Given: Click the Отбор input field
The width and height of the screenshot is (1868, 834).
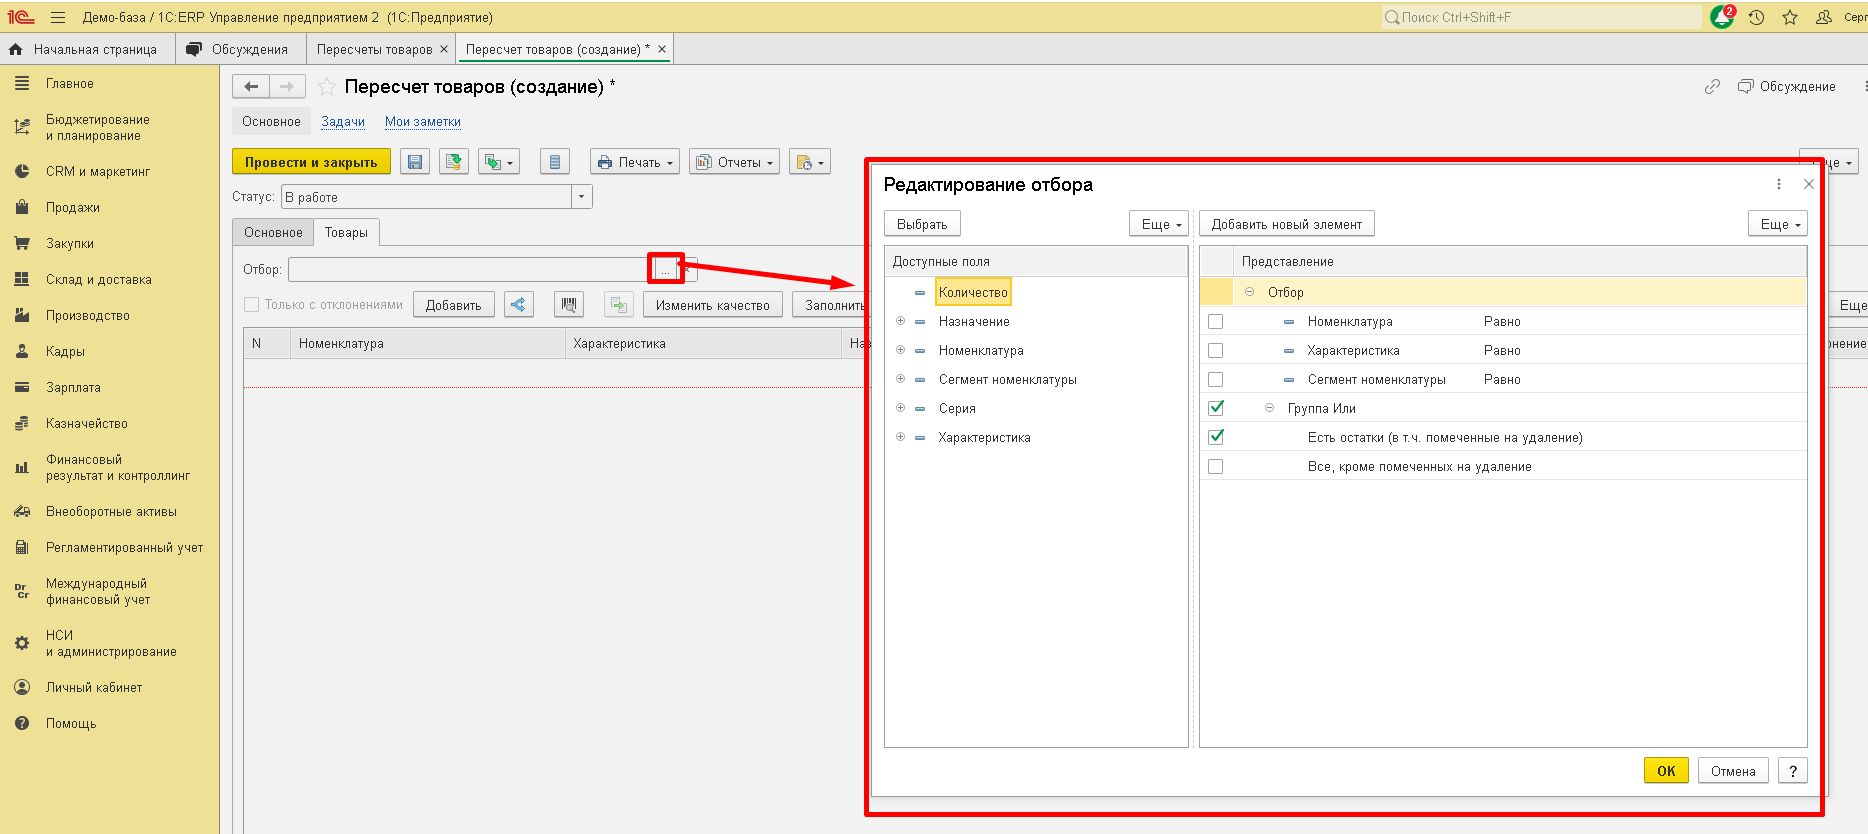Looking at the screenshot, I should tap(470, 269).
